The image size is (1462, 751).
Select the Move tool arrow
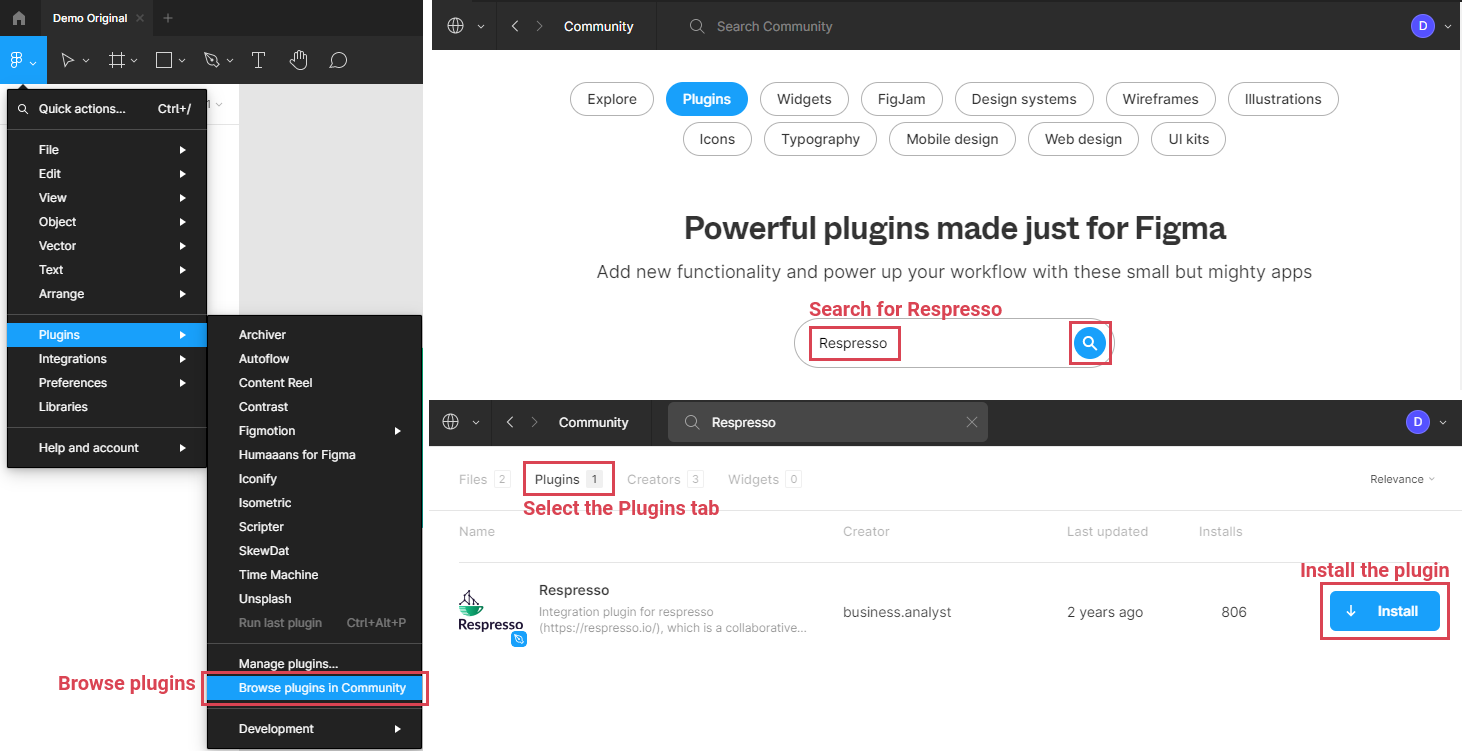67,60
